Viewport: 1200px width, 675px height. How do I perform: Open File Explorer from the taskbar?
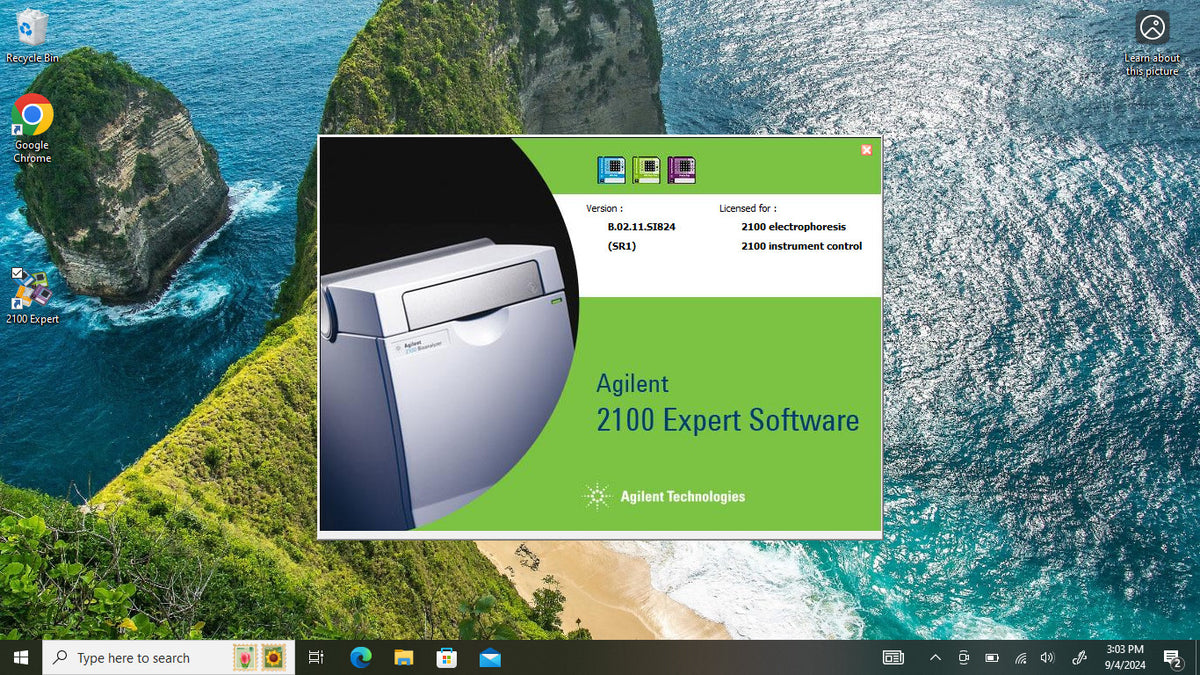pyautogui.click(x=404, y=657)
